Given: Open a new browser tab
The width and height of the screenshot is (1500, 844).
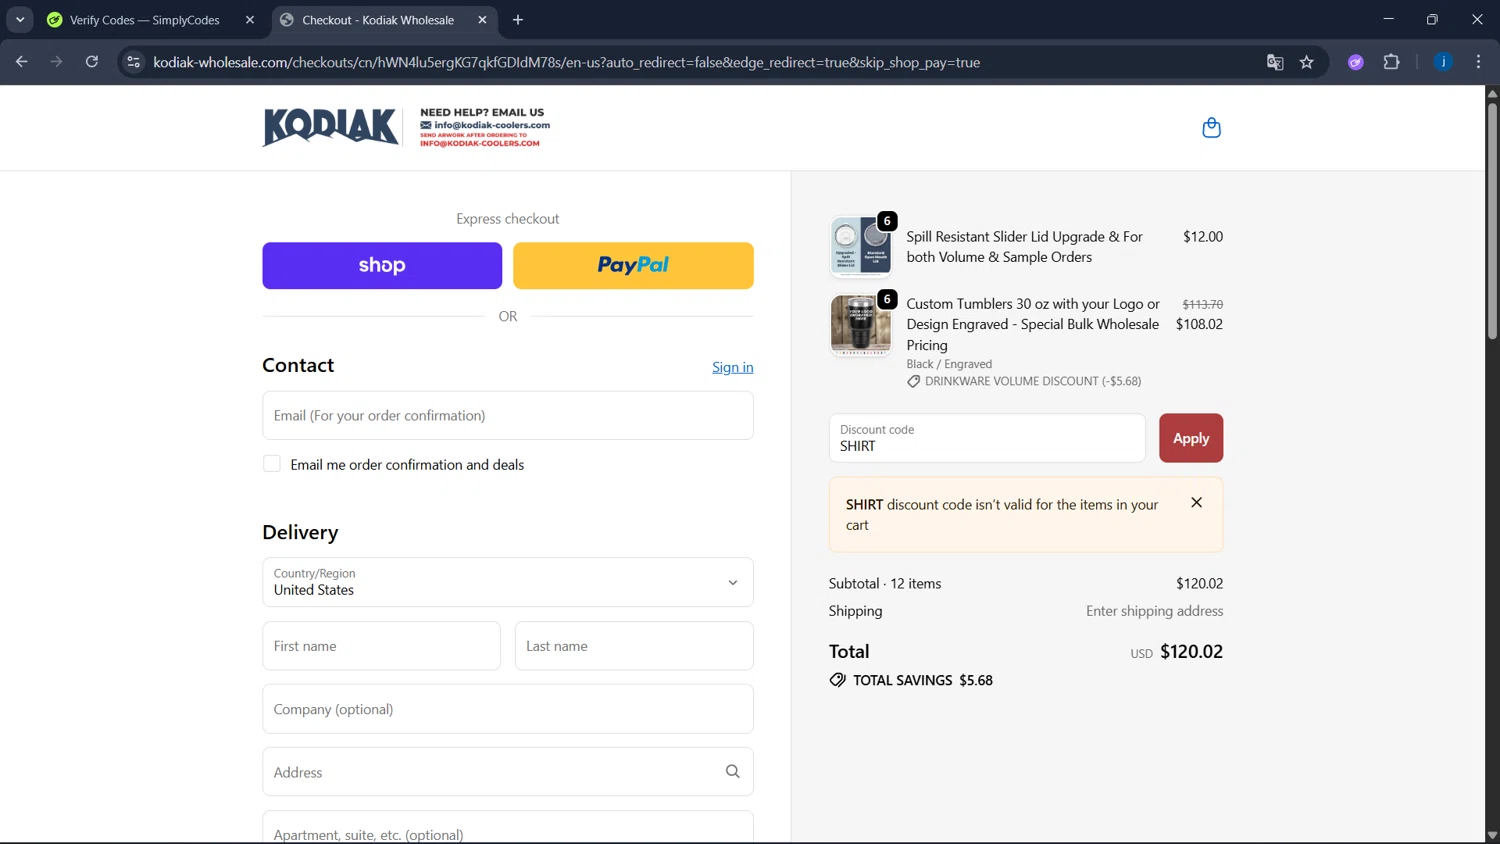Looking at the screenshot, I should pos(518,20).
